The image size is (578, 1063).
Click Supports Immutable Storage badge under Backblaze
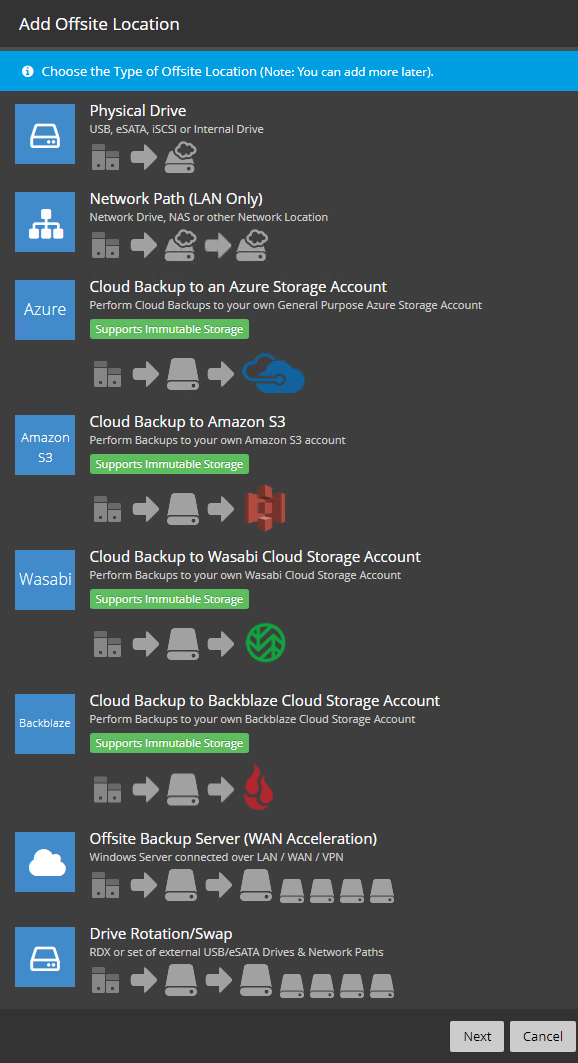tap(169, 743)
